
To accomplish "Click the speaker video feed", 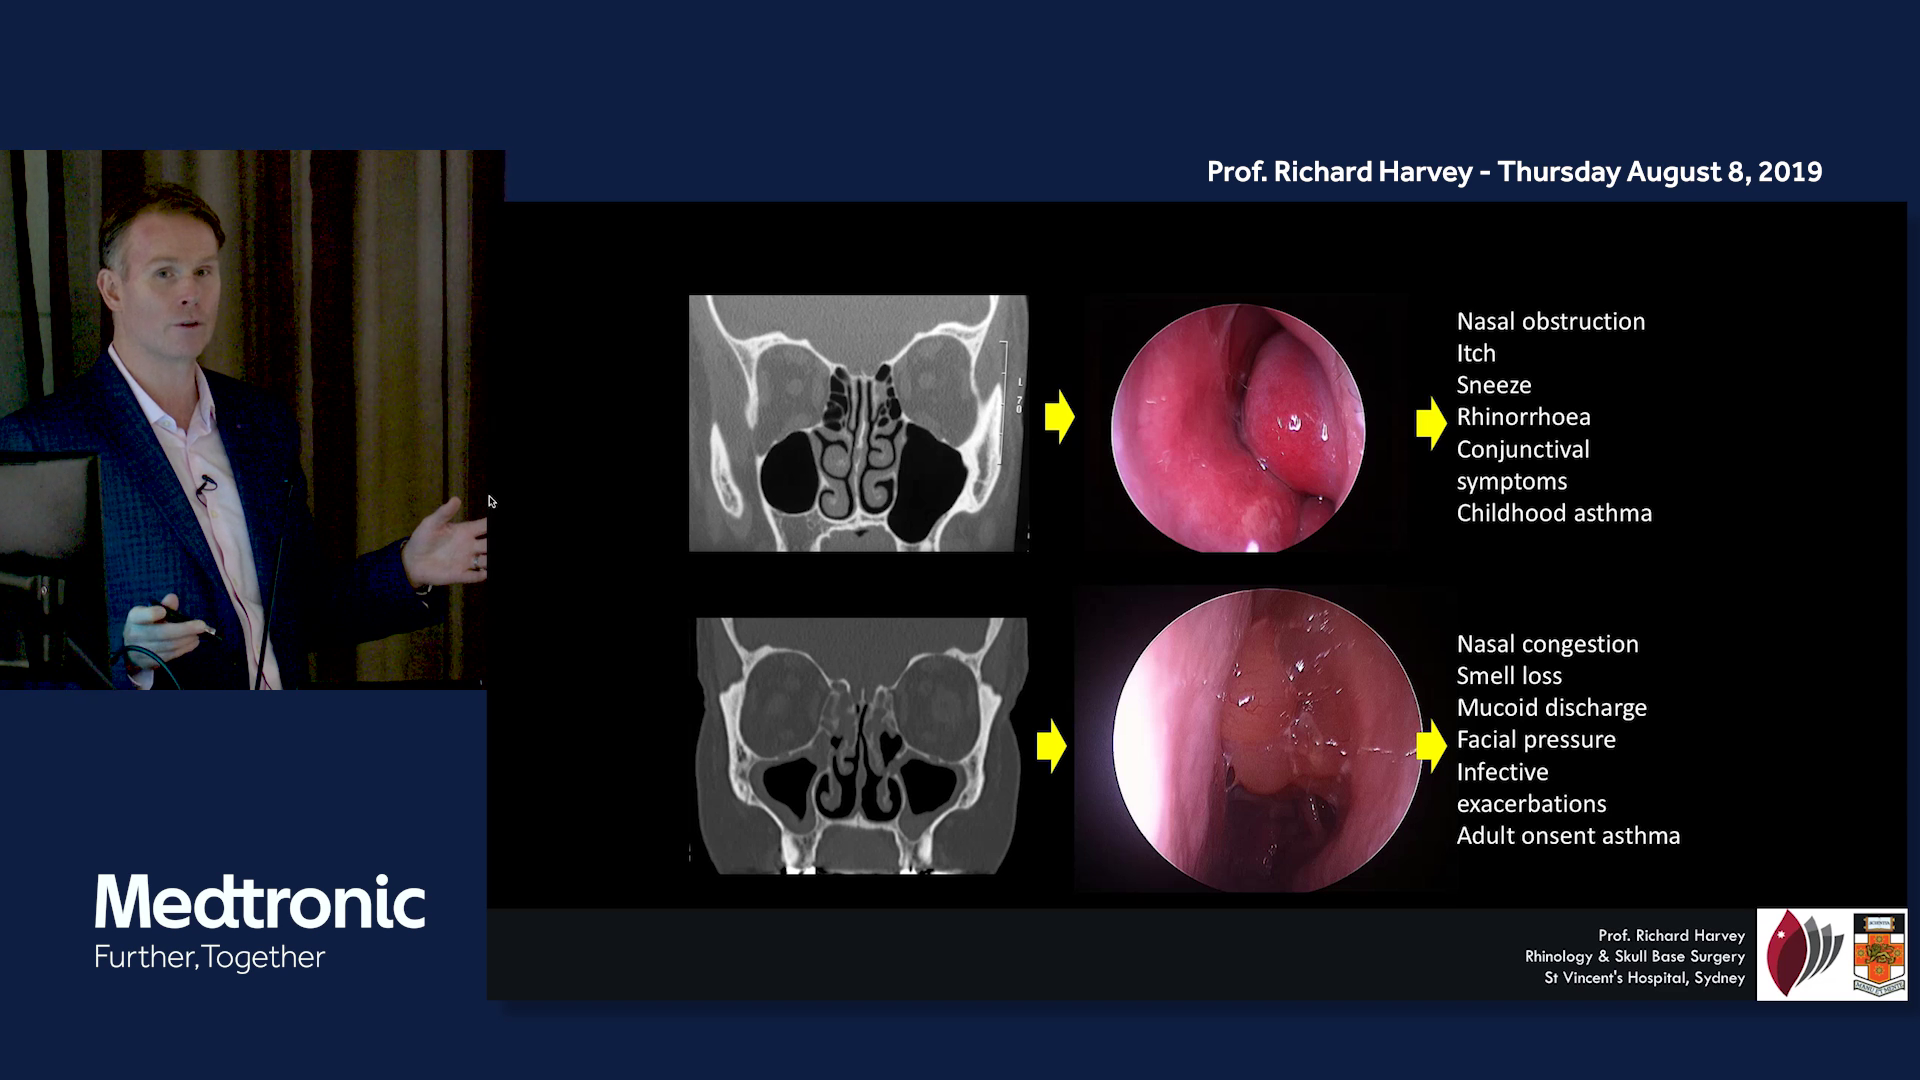I will pos(245,420).
